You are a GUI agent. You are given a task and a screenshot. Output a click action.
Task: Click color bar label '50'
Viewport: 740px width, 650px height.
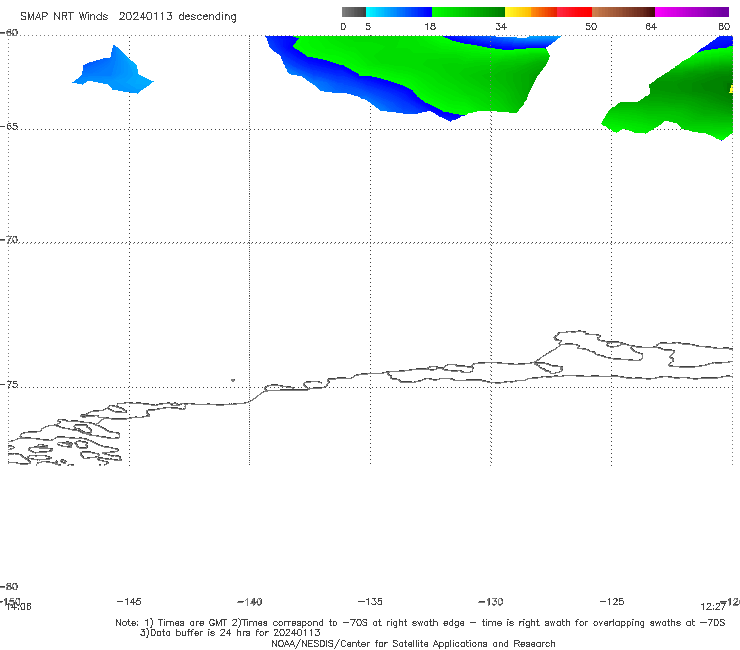[591, 27]
